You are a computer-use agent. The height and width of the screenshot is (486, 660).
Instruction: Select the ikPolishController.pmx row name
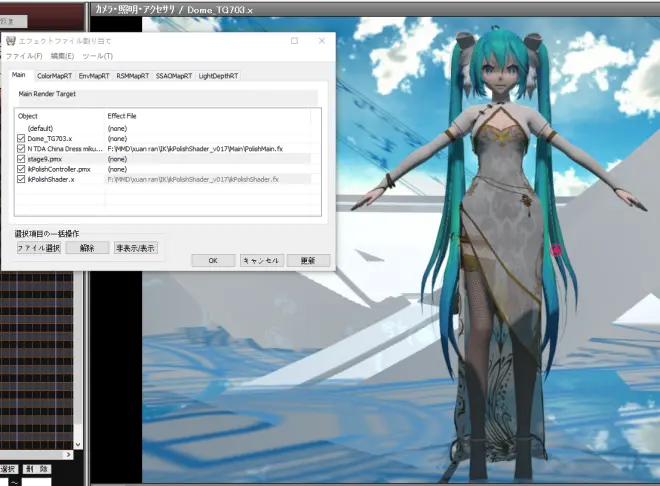point(59,169)
